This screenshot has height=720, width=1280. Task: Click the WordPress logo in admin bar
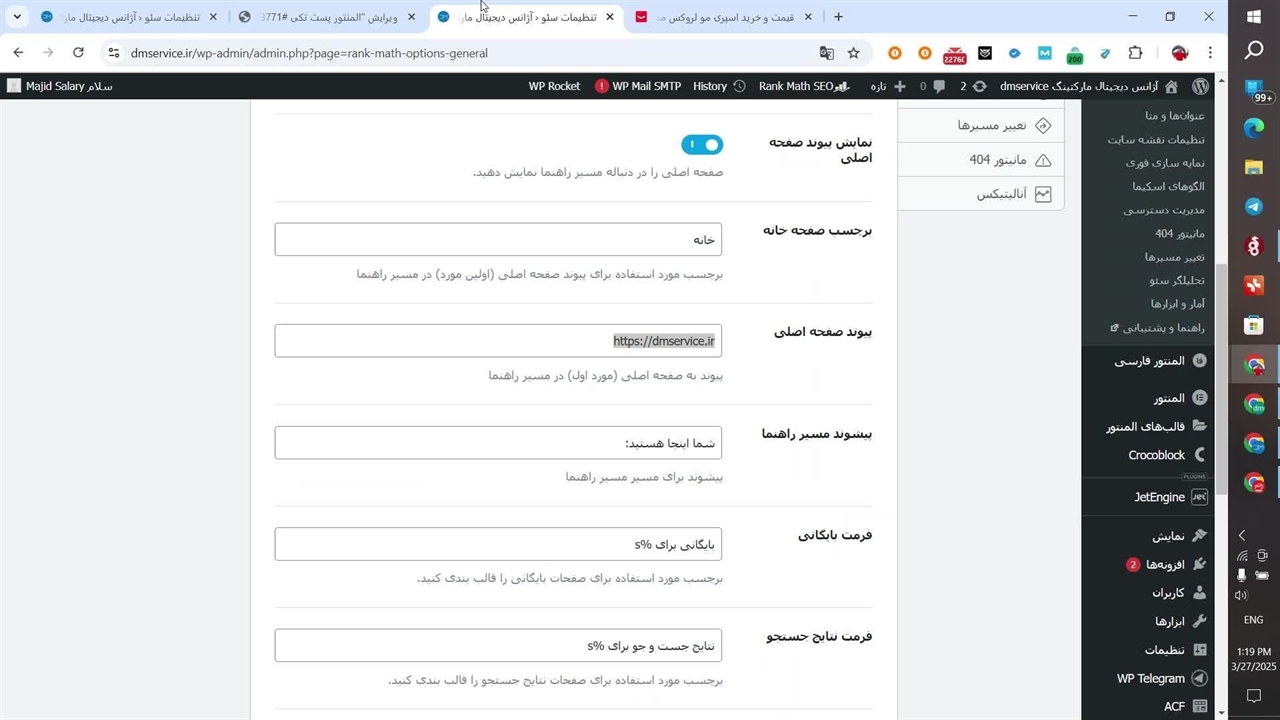click(x=1200, y=86)
